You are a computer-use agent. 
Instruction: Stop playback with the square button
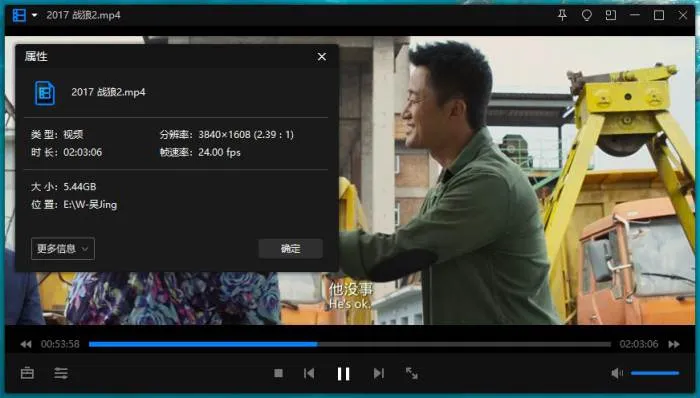[279, 373]
